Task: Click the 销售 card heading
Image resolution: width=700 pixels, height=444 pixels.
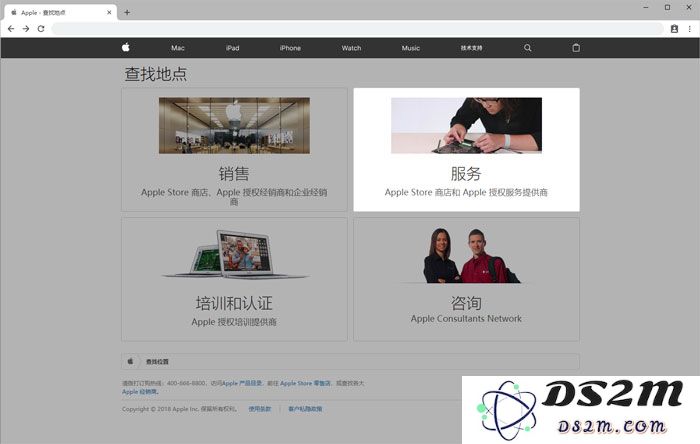Action: (x=234, y=174)
